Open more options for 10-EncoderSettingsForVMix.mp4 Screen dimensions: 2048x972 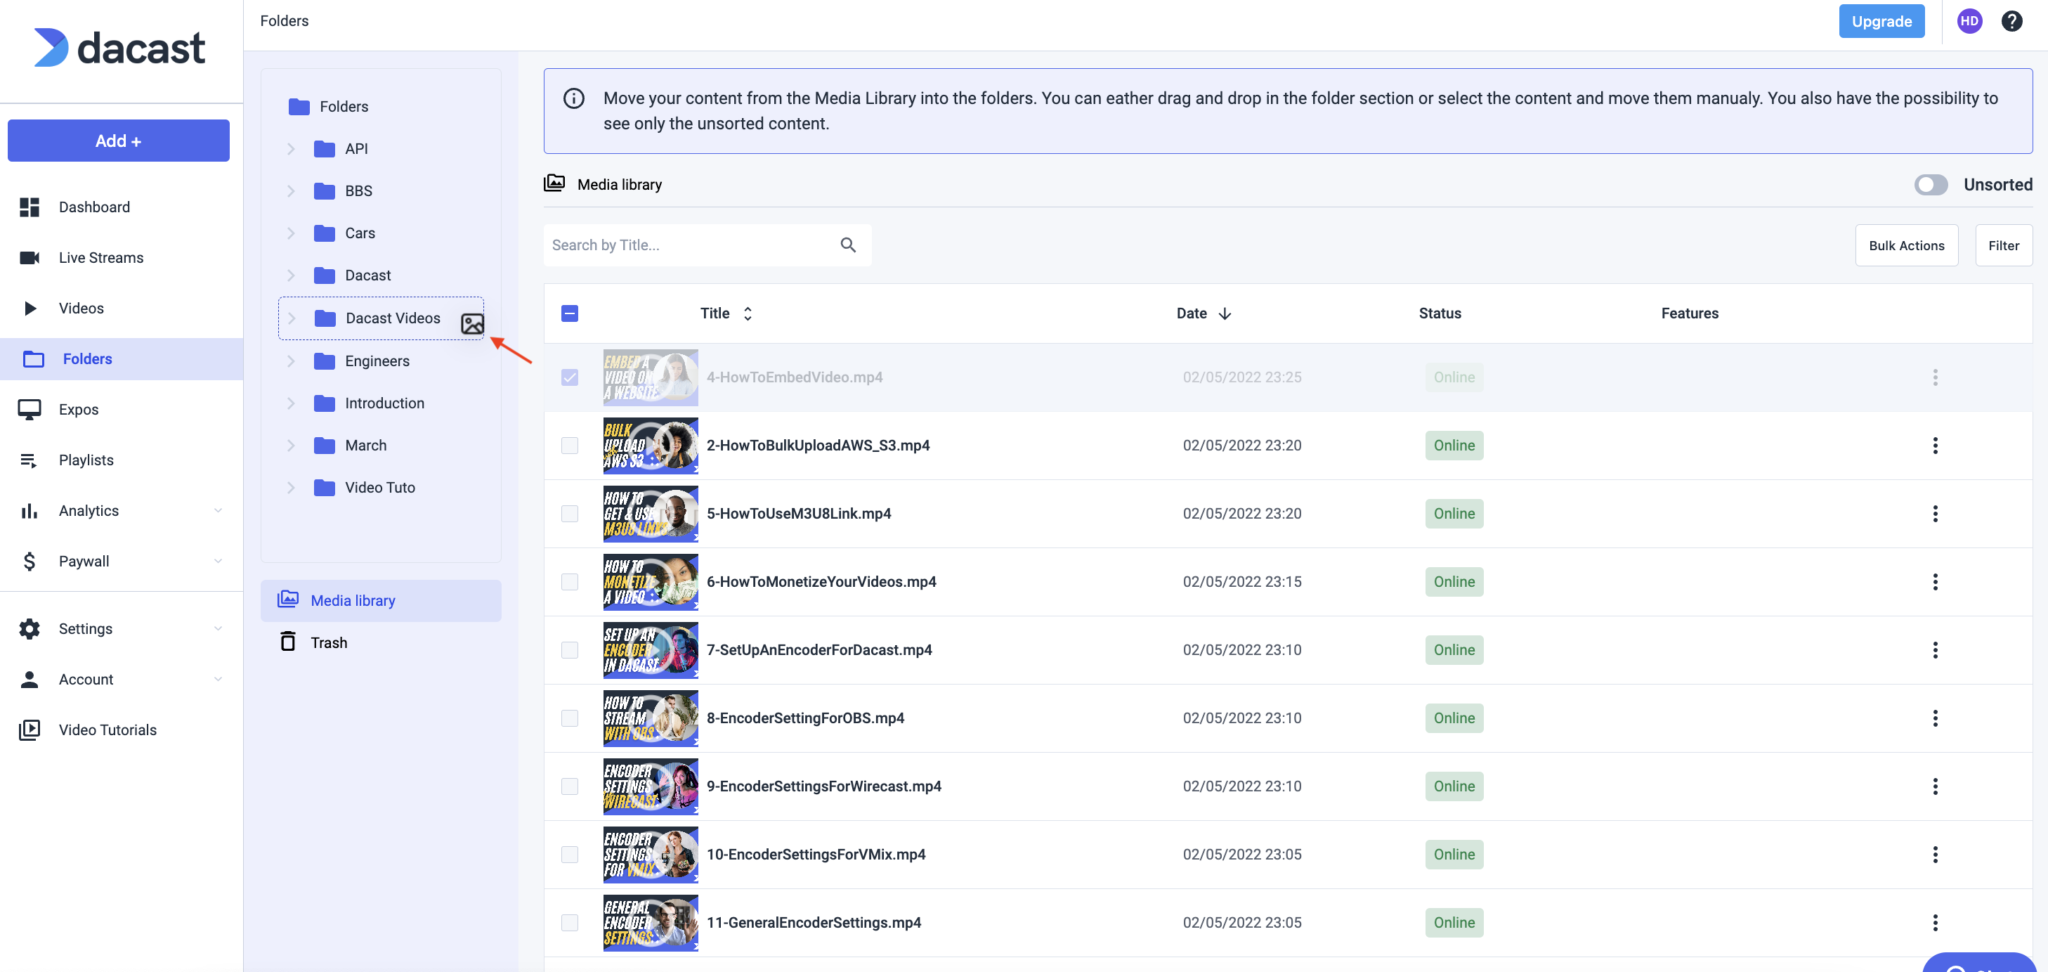click(x=1935, y=855)
